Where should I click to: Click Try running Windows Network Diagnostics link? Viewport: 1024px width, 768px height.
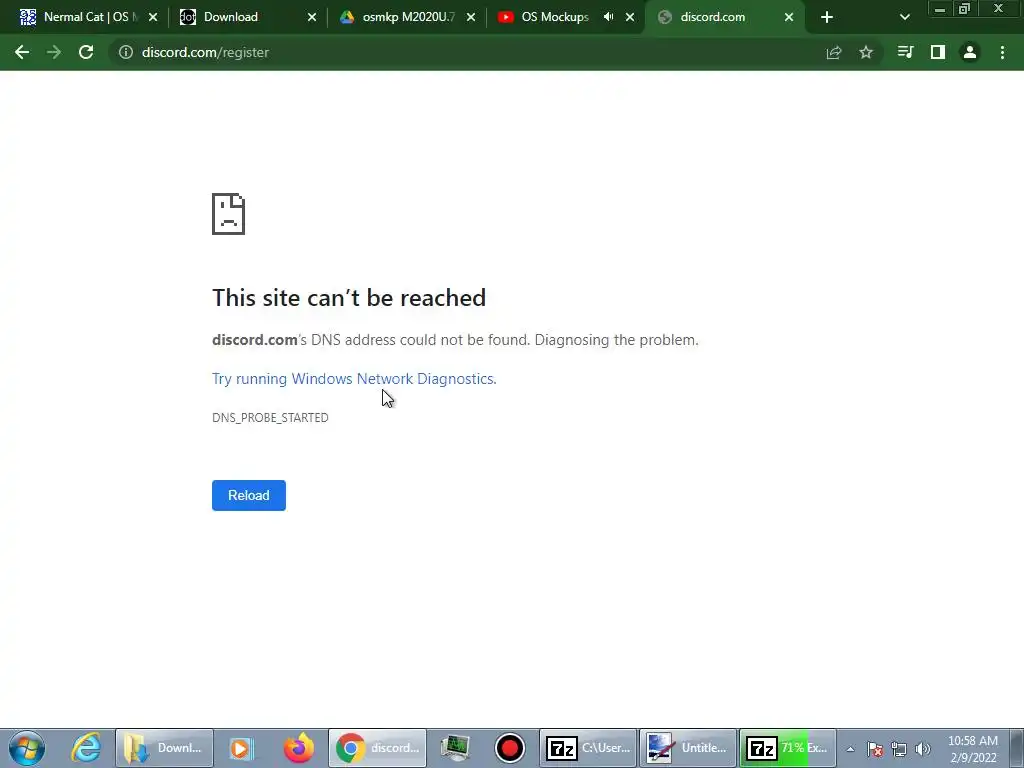click(354, 379)
